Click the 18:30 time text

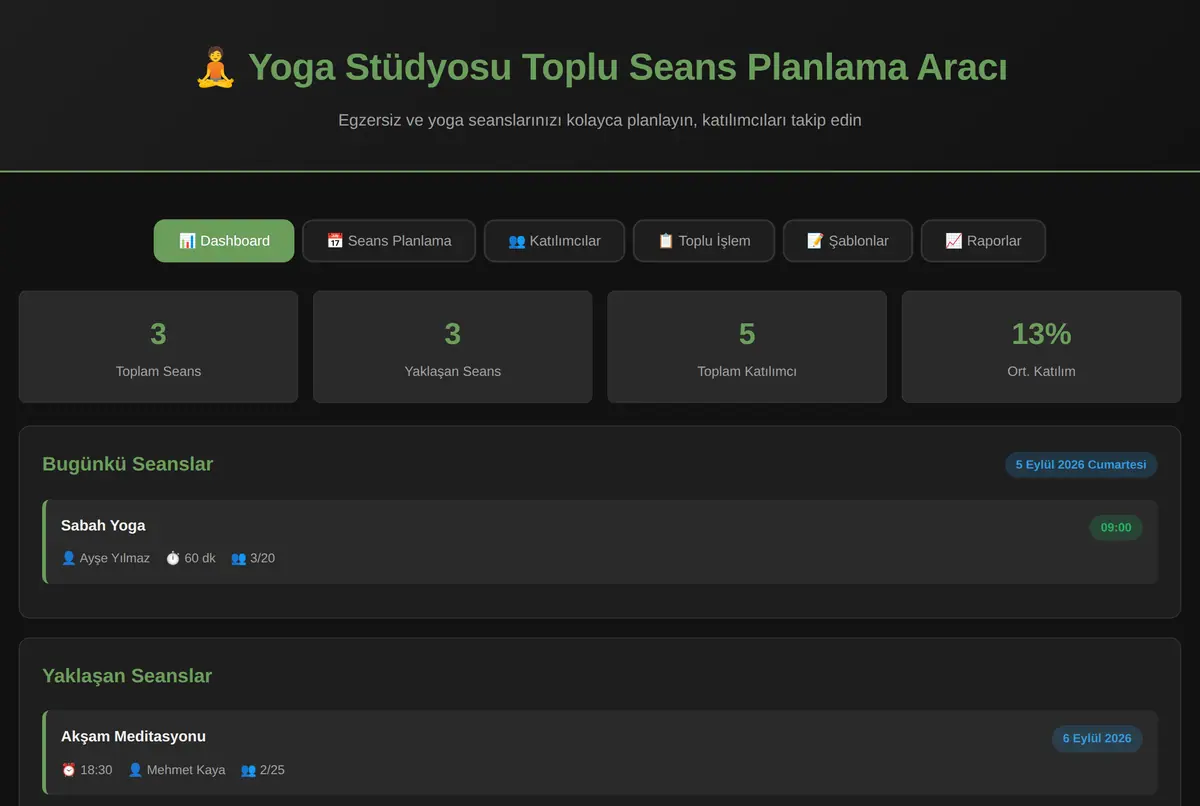[x=96, y=770]
